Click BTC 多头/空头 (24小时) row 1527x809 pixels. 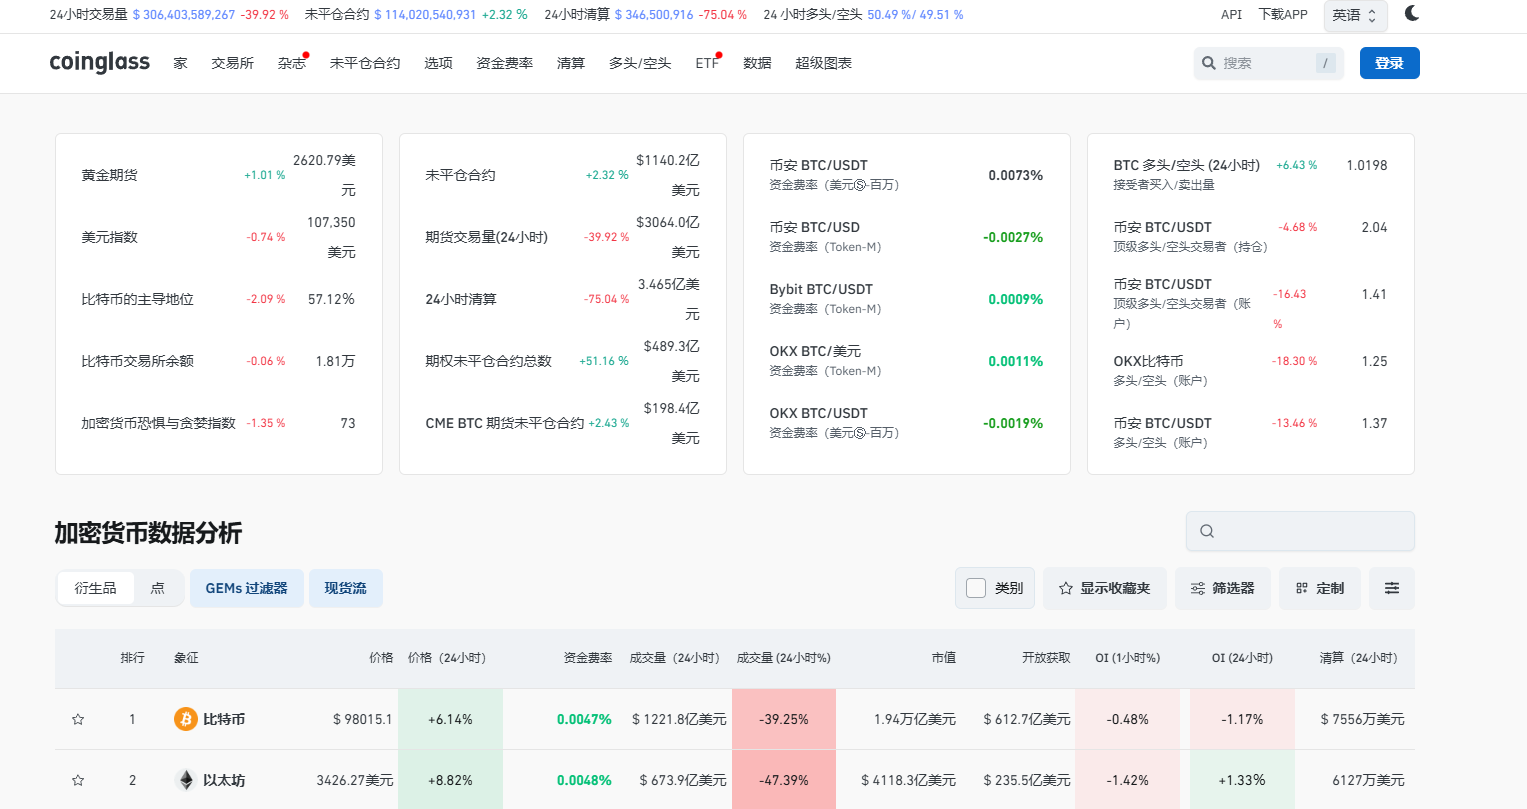pos(1251,175)
